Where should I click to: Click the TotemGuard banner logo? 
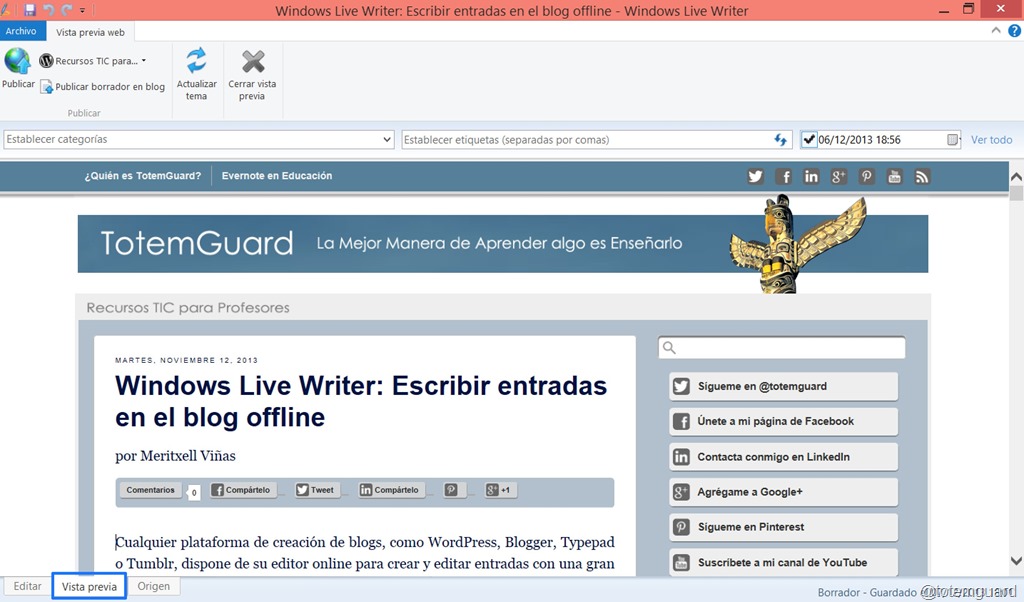197,243
